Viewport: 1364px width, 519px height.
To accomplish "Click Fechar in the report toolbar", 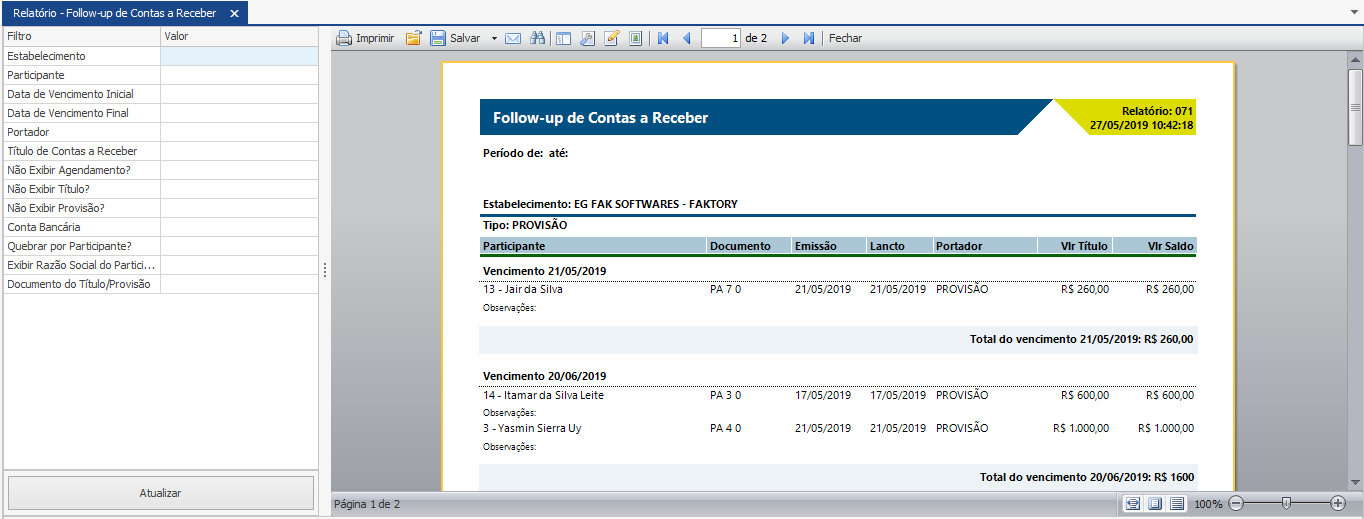I will (x=845, y=38).
